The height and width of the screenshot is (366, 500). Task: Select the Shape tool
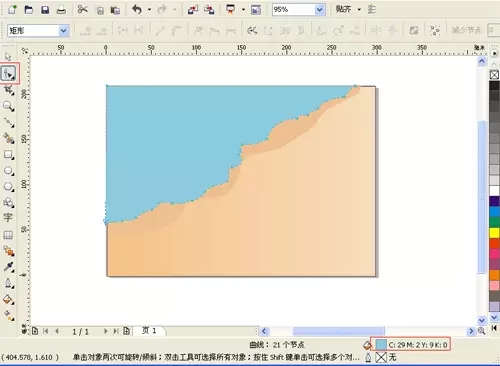pos(8,73)
